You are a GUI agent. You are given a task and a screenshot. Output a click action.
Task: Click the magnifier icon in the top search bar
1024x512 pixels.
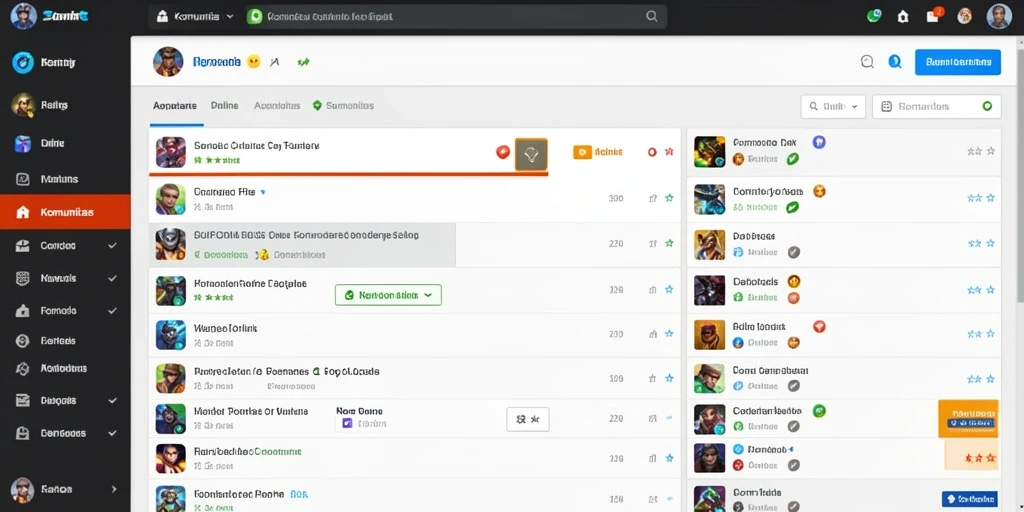(651, 16)
